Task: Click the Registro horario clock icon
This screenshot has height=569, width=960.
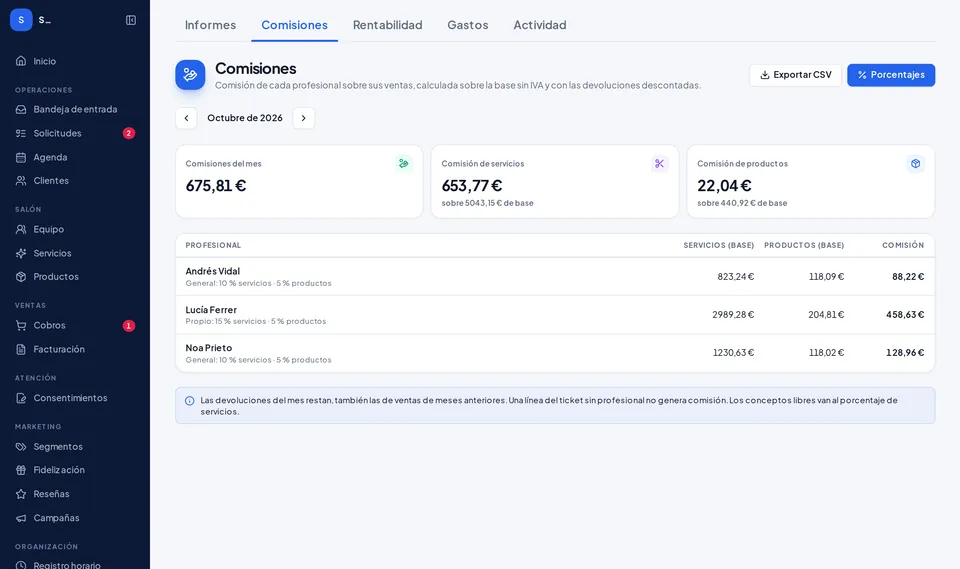Action: 21,565
